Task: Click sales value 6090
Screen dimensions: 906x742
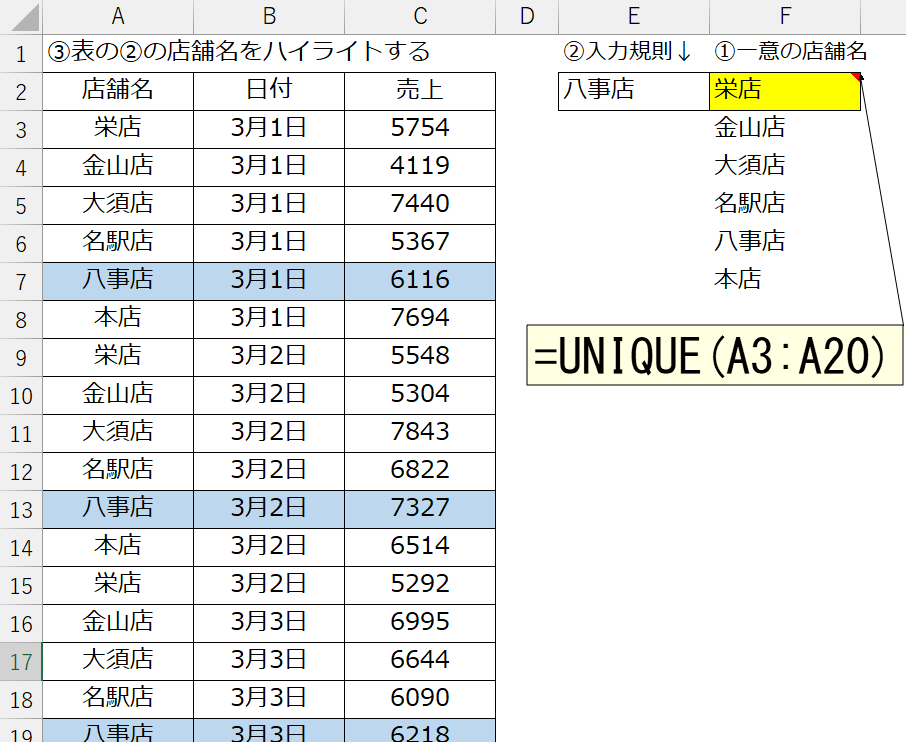Action: 420,699
